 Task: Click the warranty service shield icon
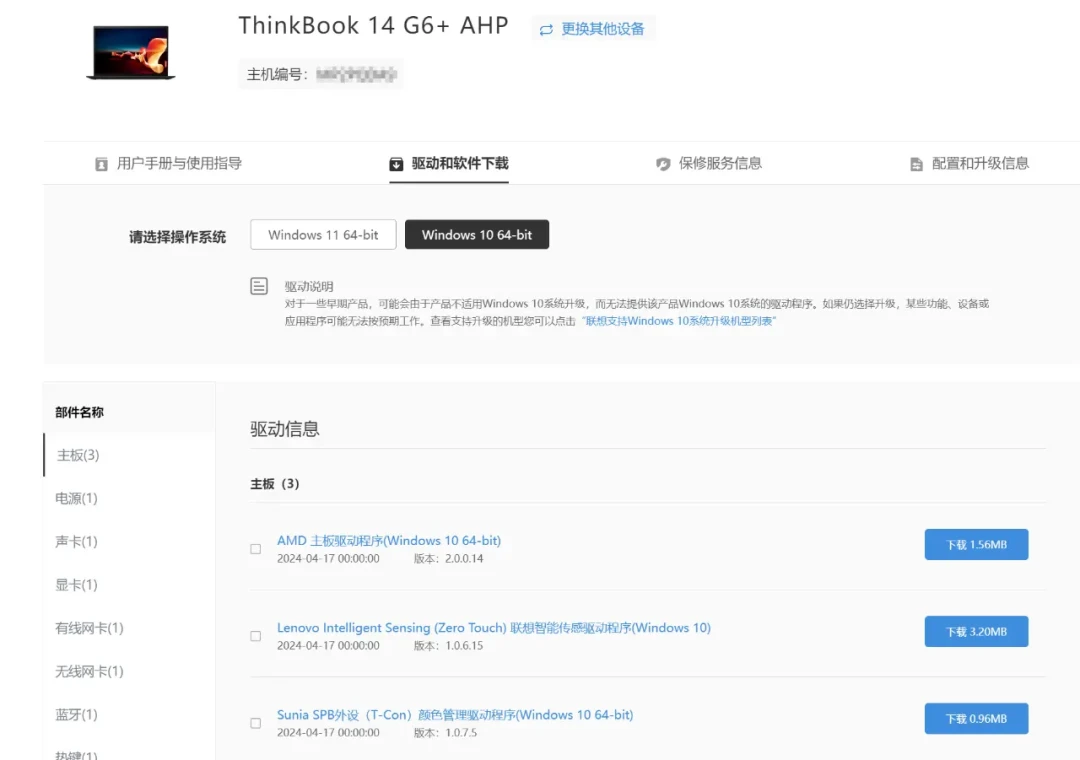tap(663, 164)
